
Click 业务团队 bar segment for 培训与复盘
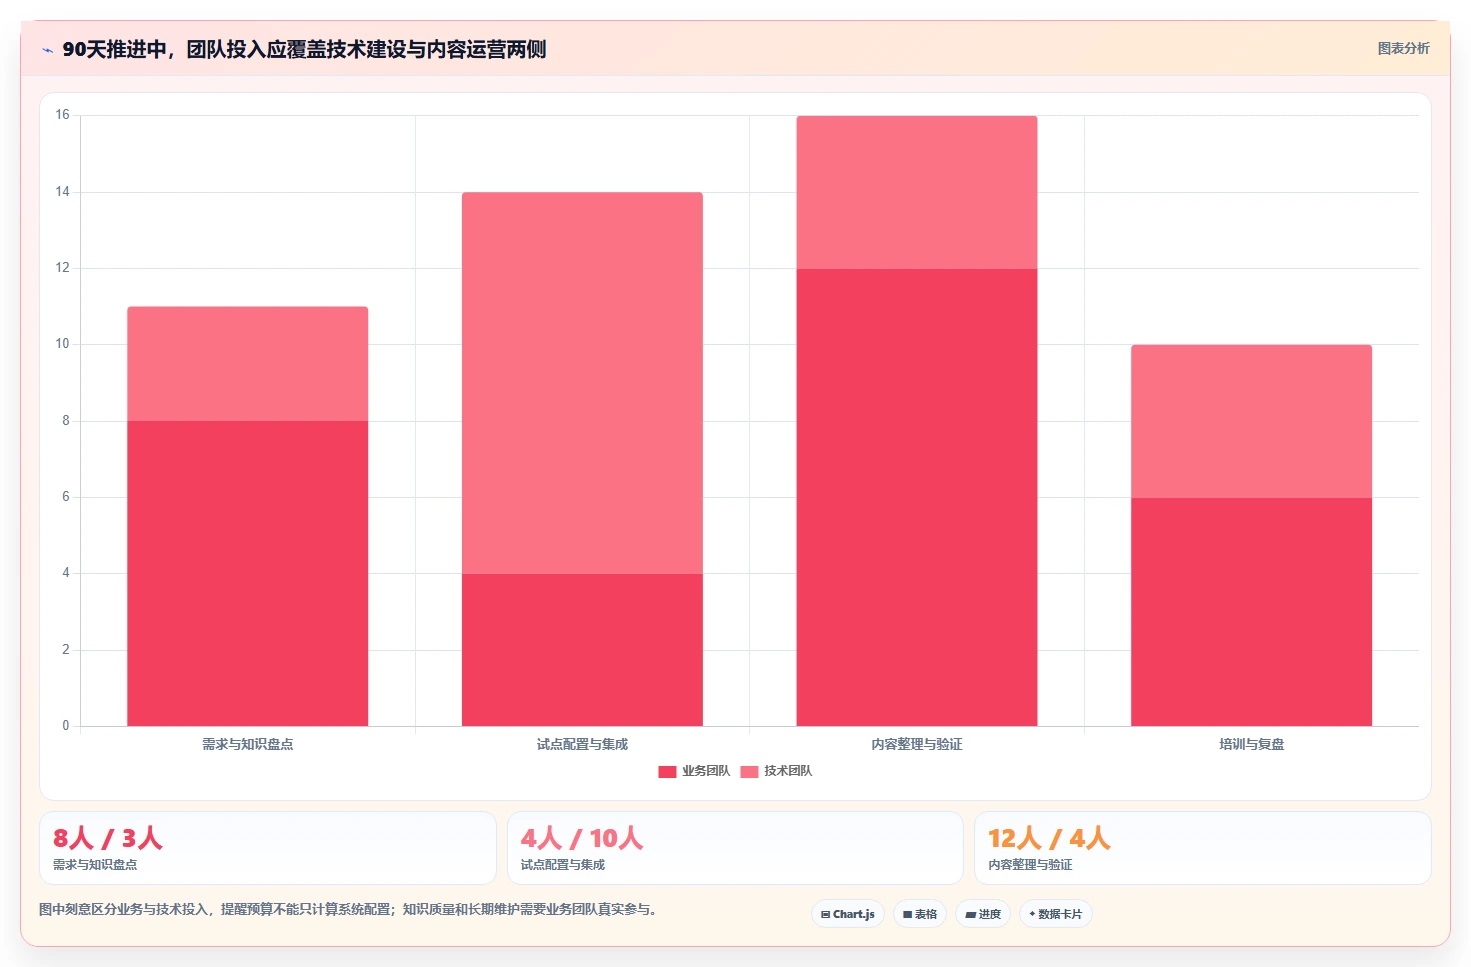1252,612
